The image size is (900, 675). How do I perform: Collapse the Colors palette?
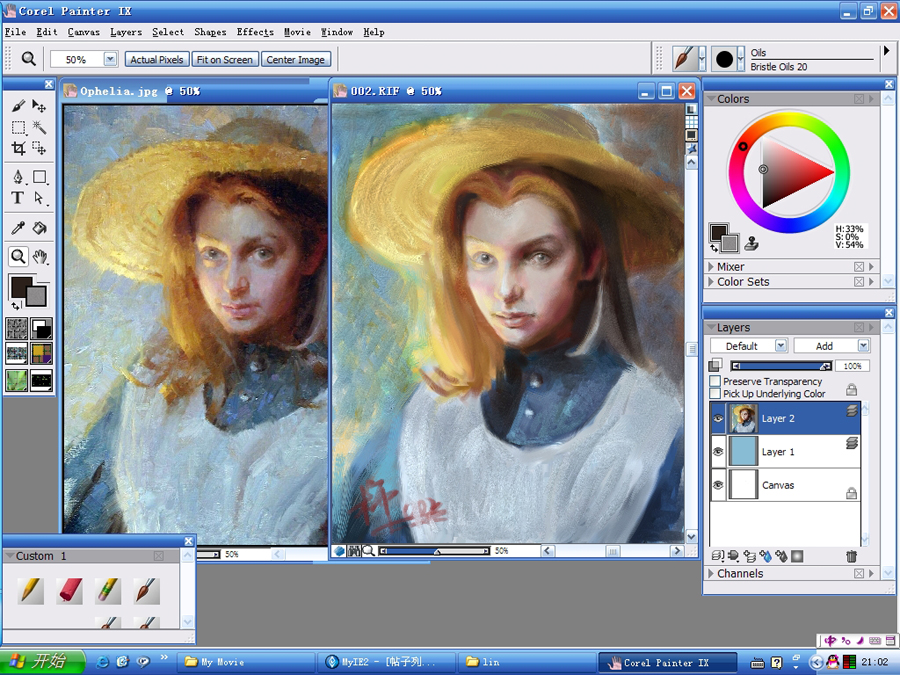click(x=711, y=99)
